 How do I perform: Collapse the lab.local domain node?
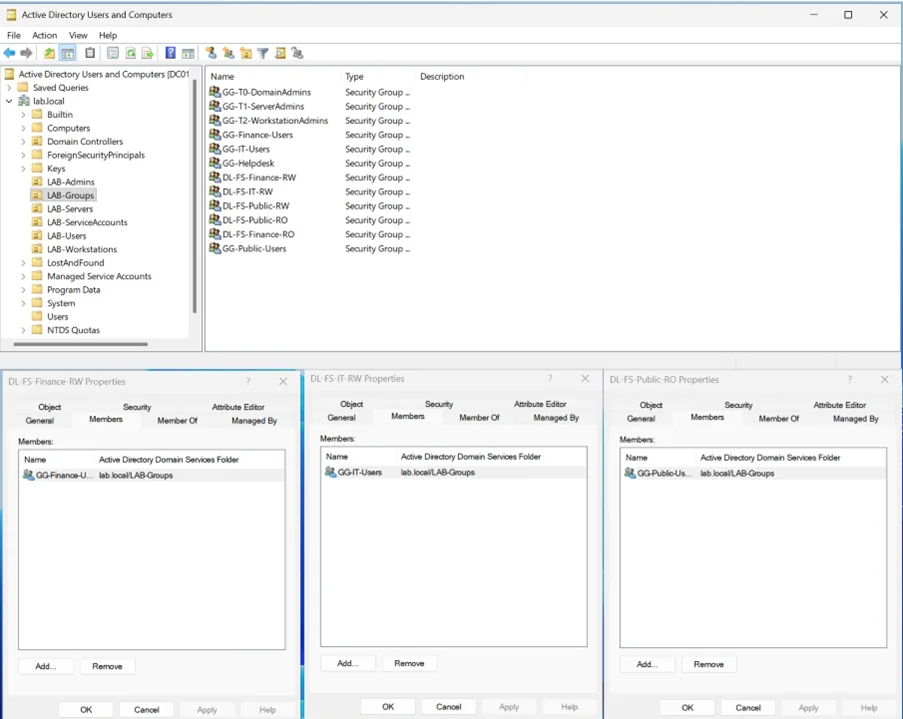tap(9, 101)
